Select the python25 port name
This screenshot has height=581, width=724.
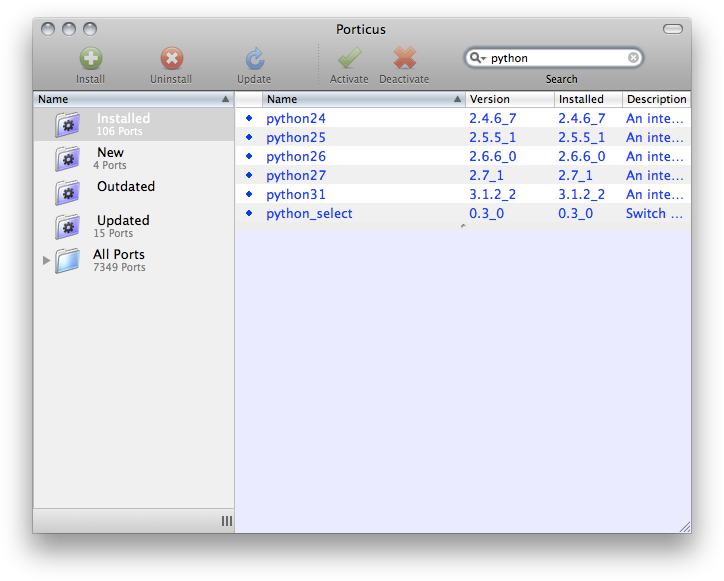296,138
